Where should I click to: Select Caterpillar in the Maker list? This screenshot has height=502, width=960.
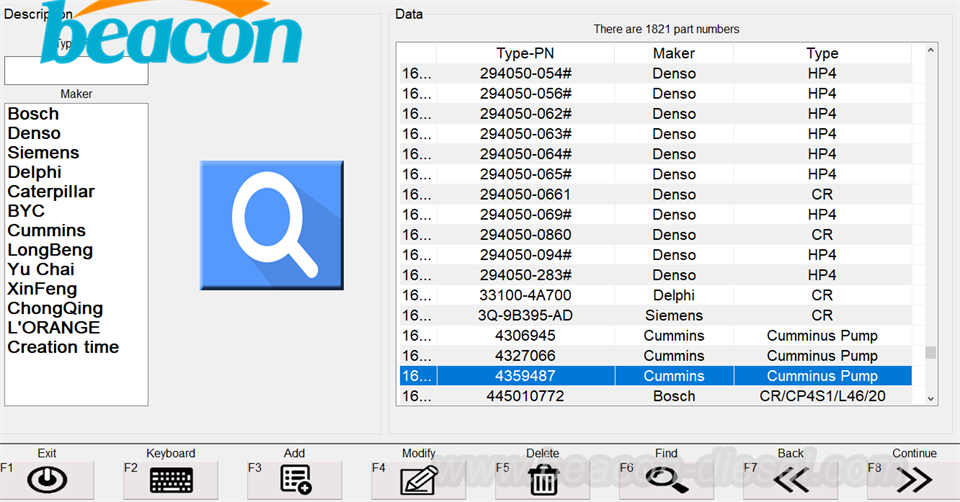tap(51, 192)
